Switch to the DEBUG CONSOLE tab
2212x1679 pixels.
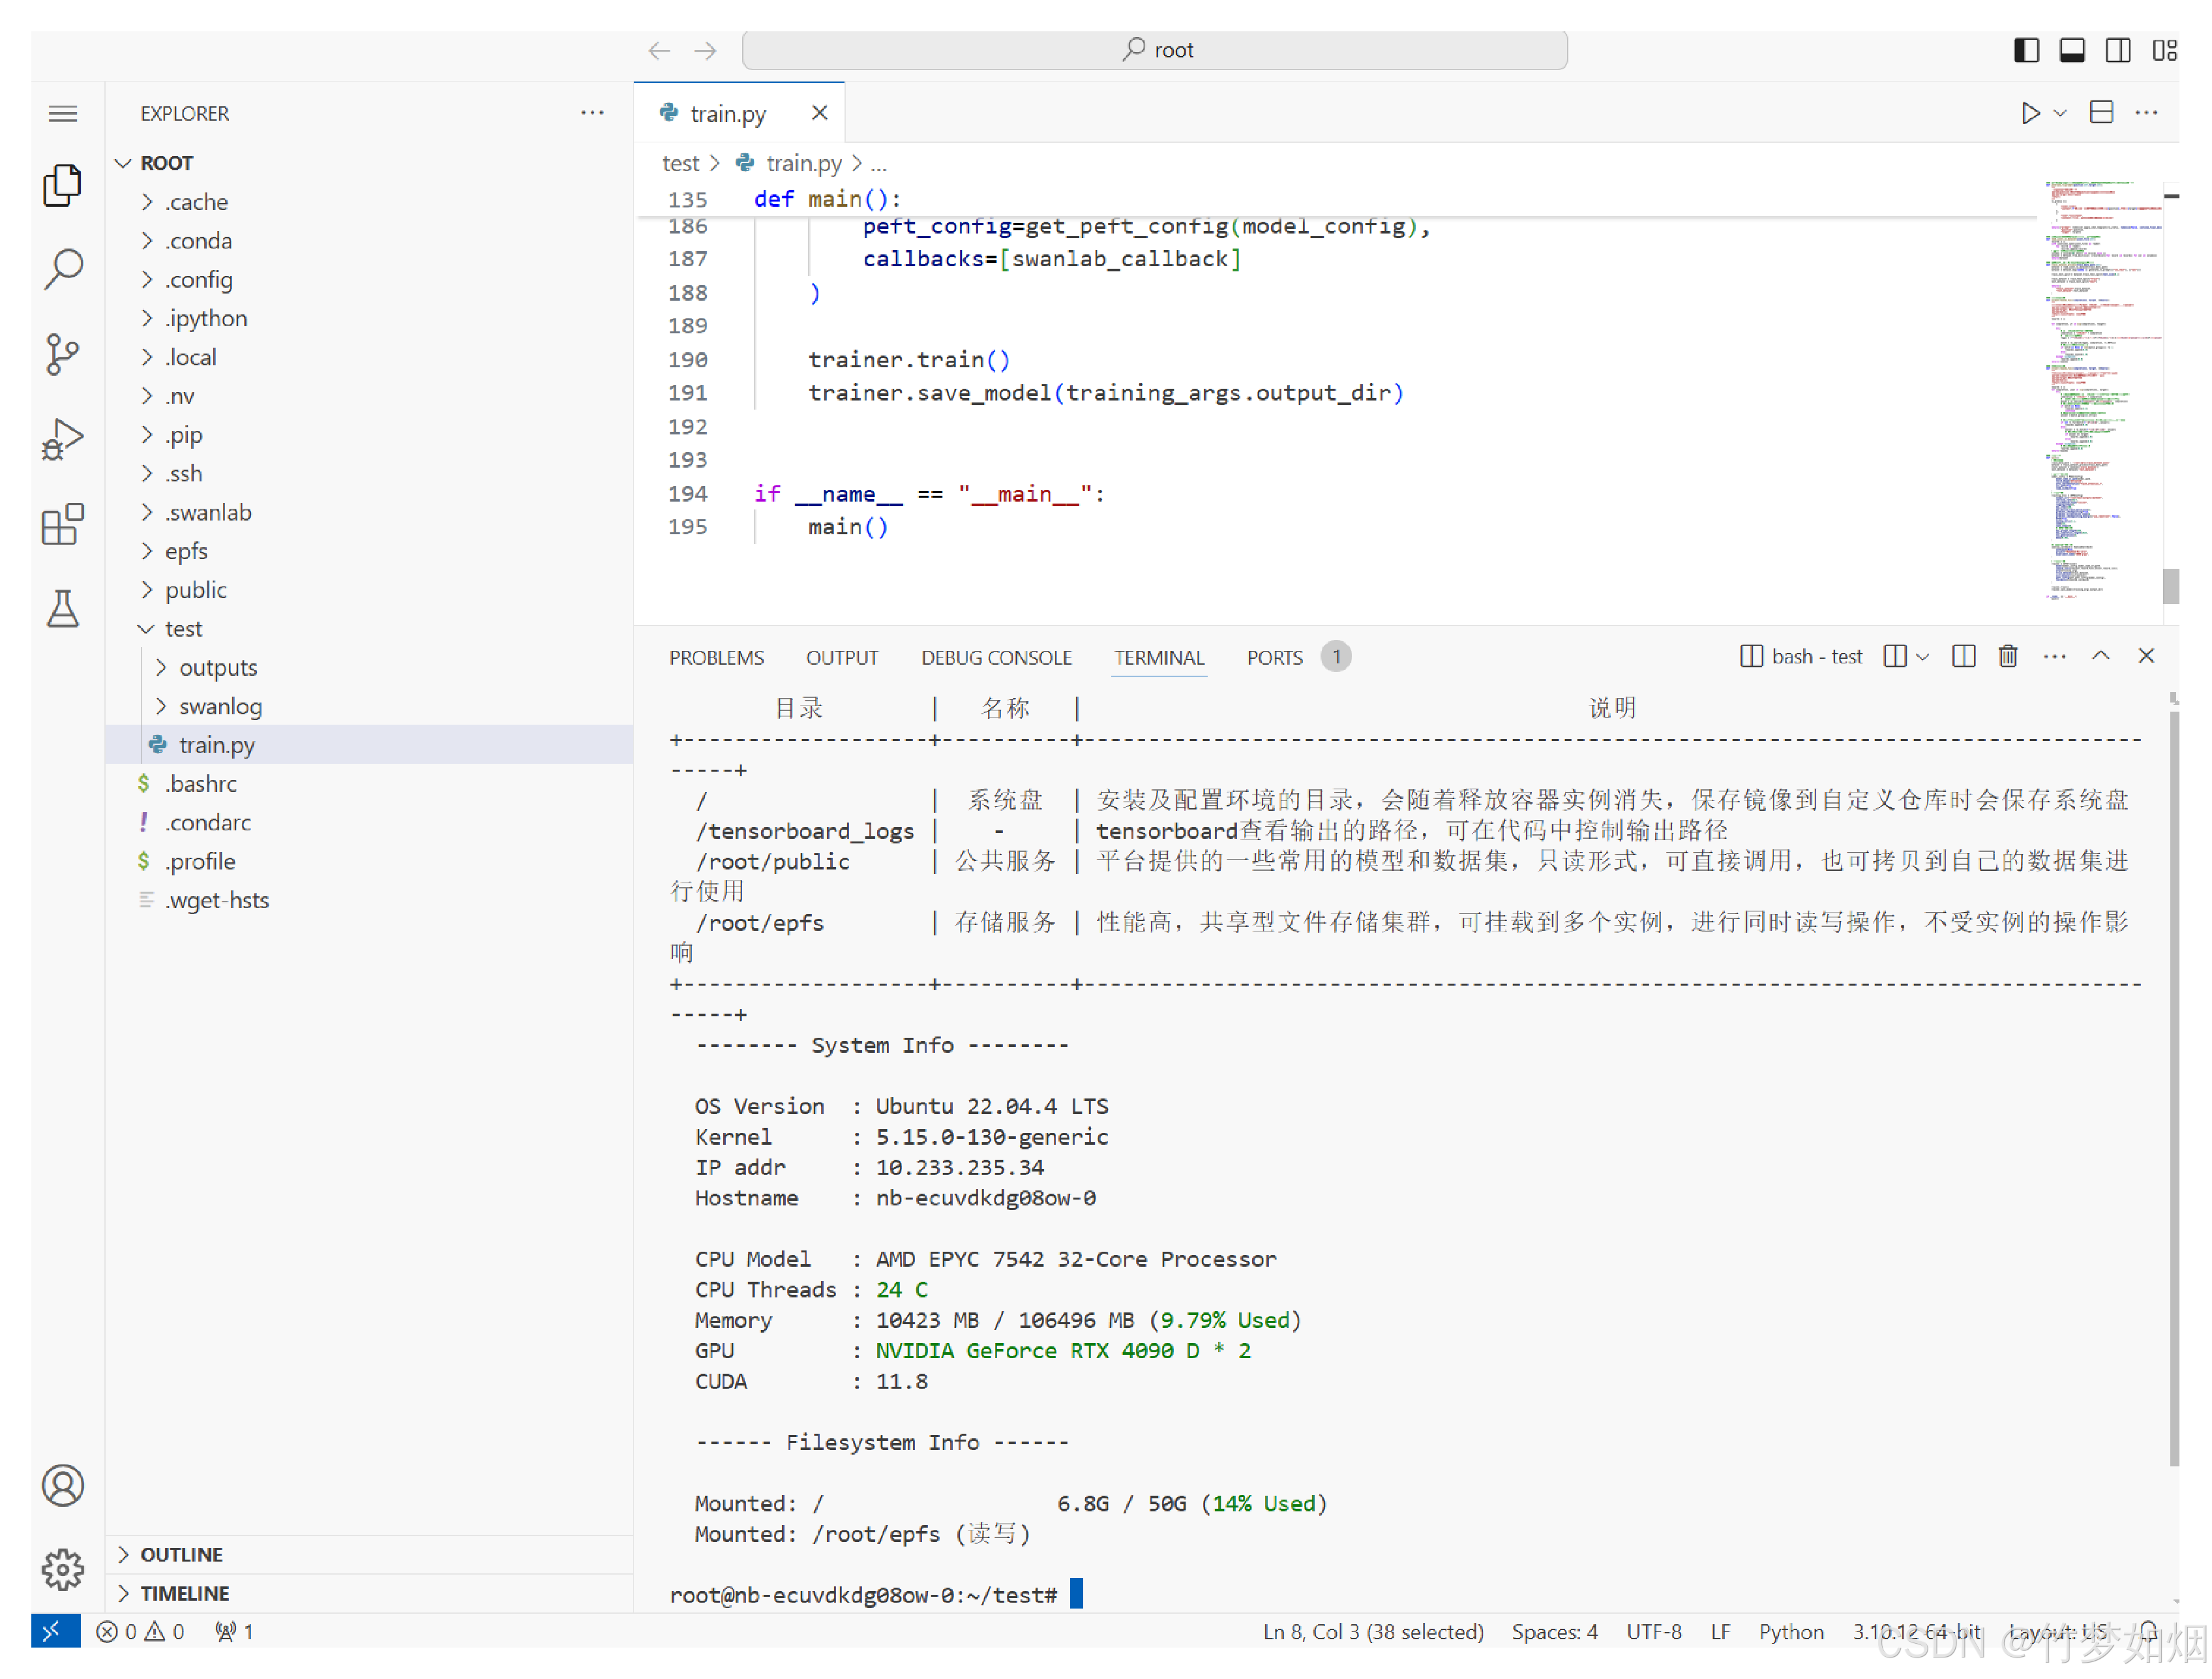996,657
